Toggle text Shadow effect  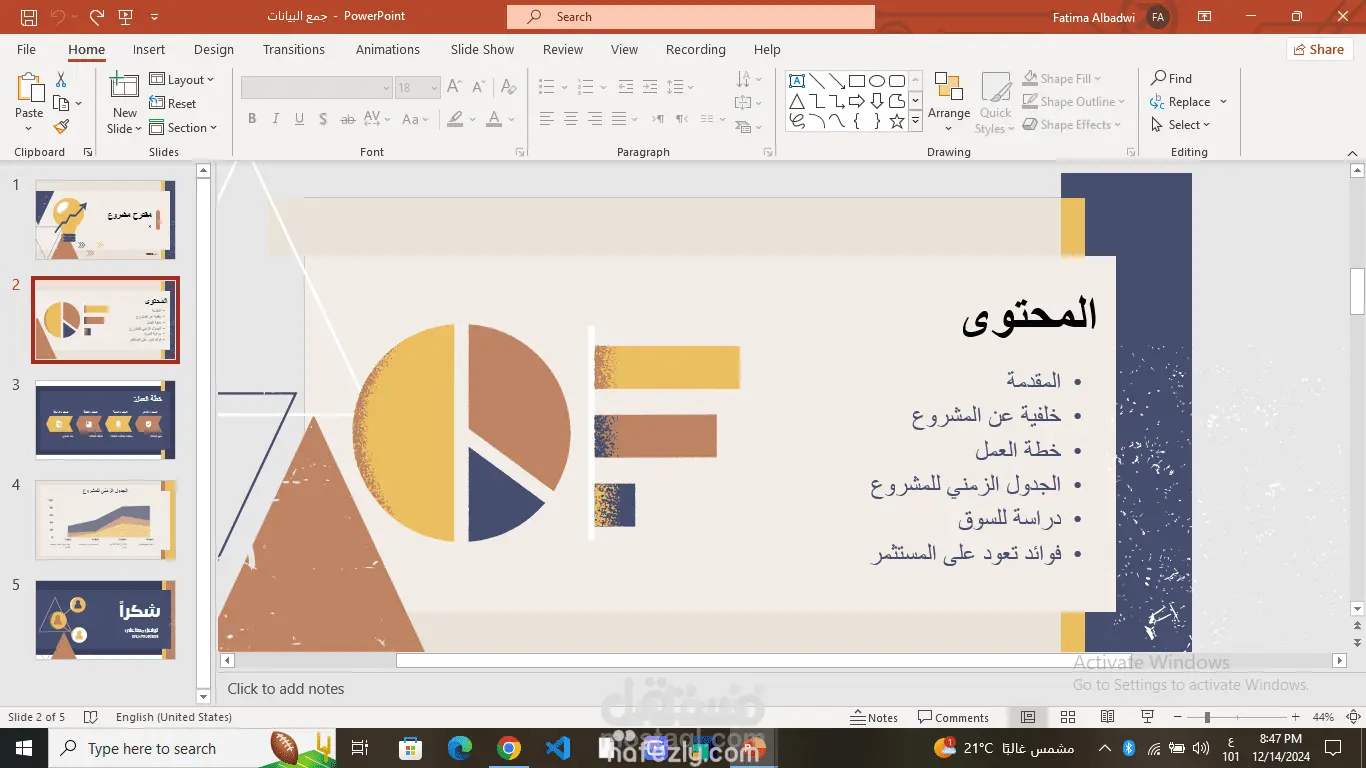[x=323, y=119]
